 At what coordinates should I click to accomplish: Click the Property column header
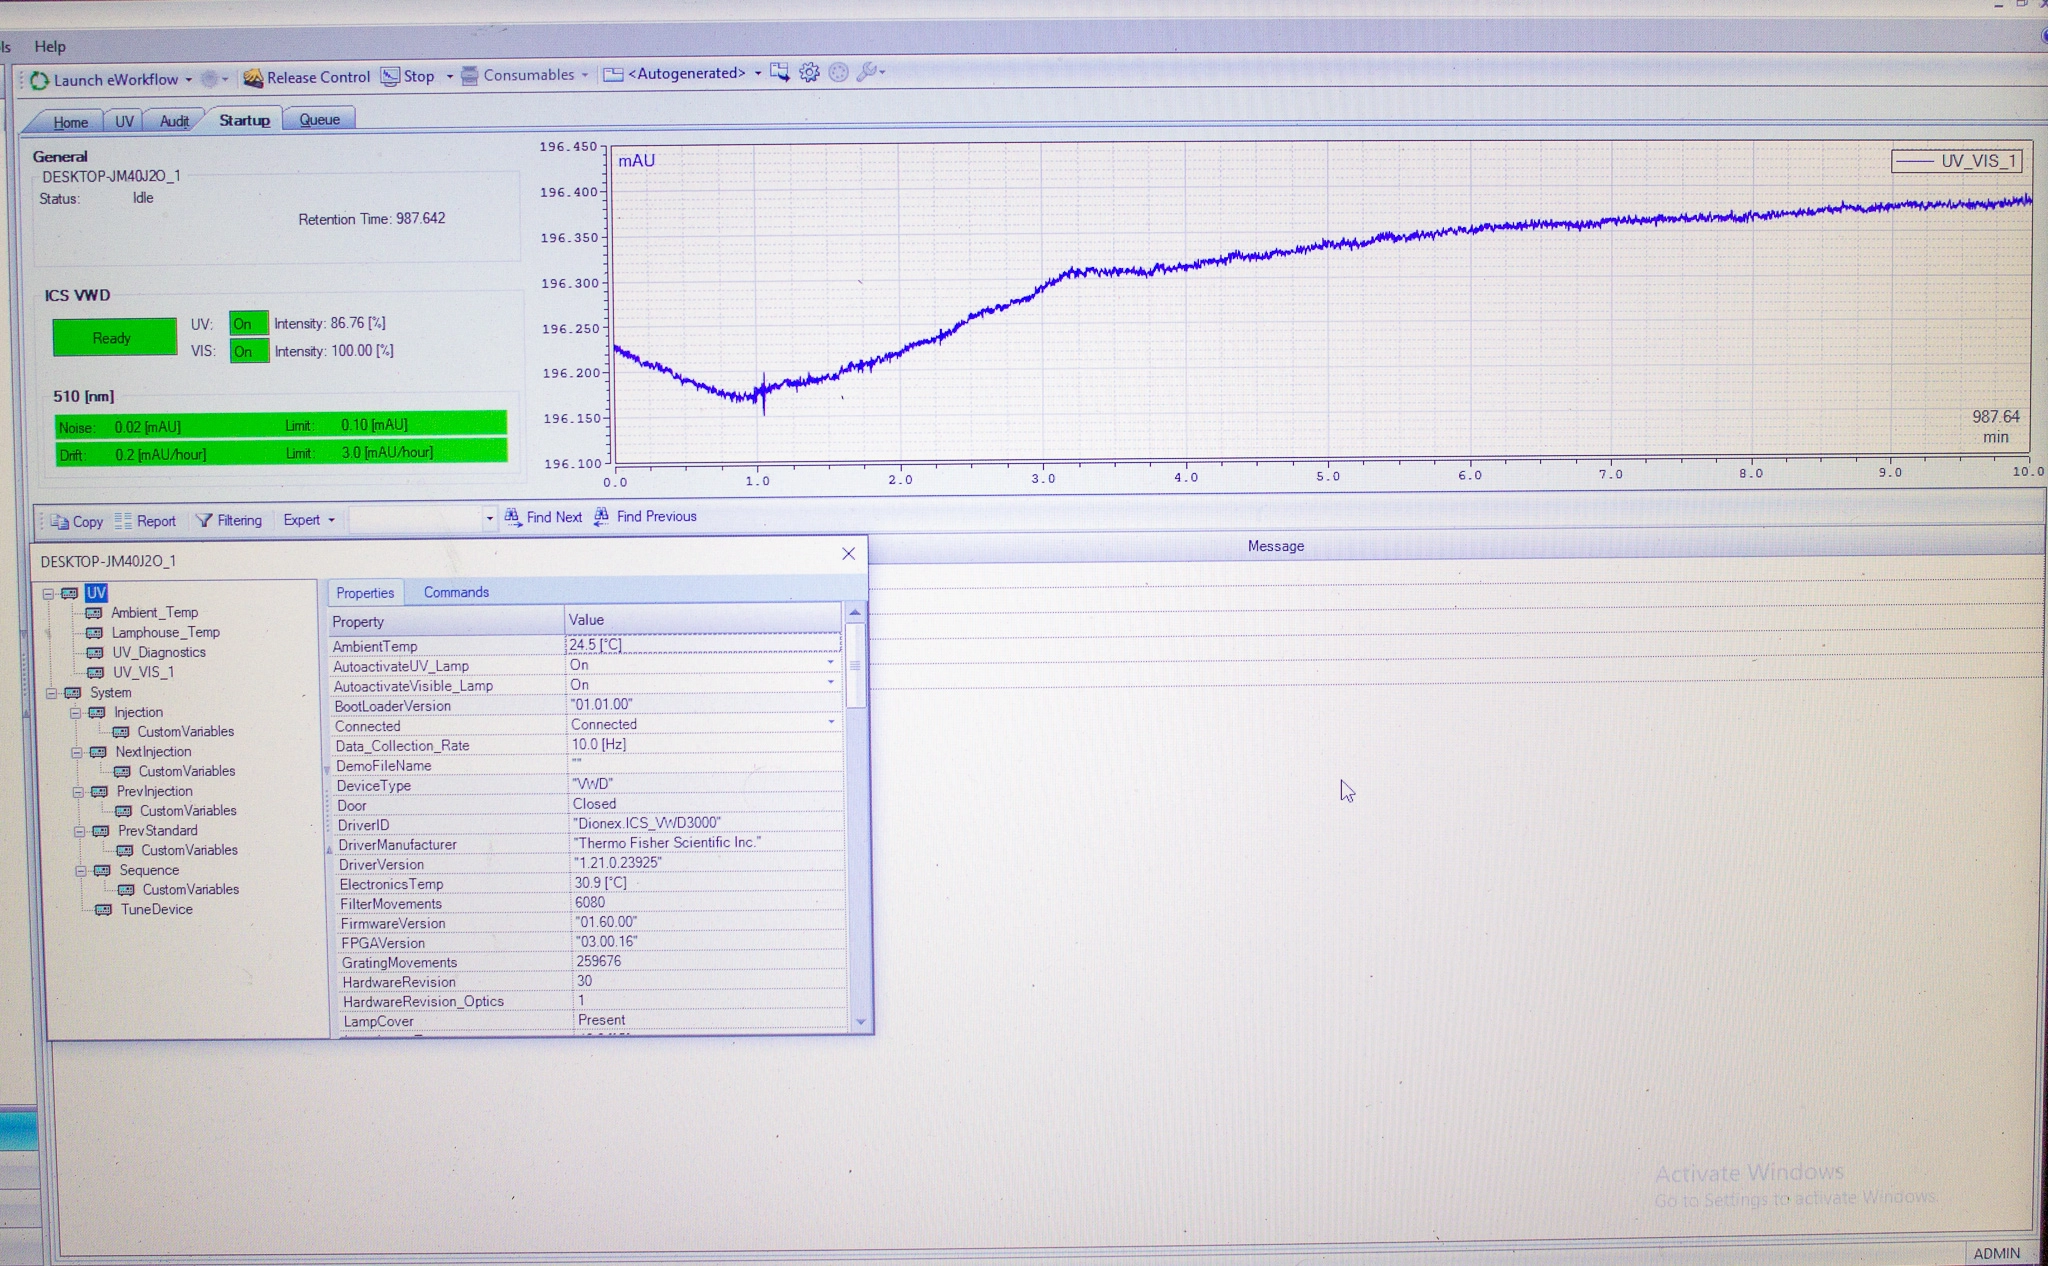tap(445, 621)
